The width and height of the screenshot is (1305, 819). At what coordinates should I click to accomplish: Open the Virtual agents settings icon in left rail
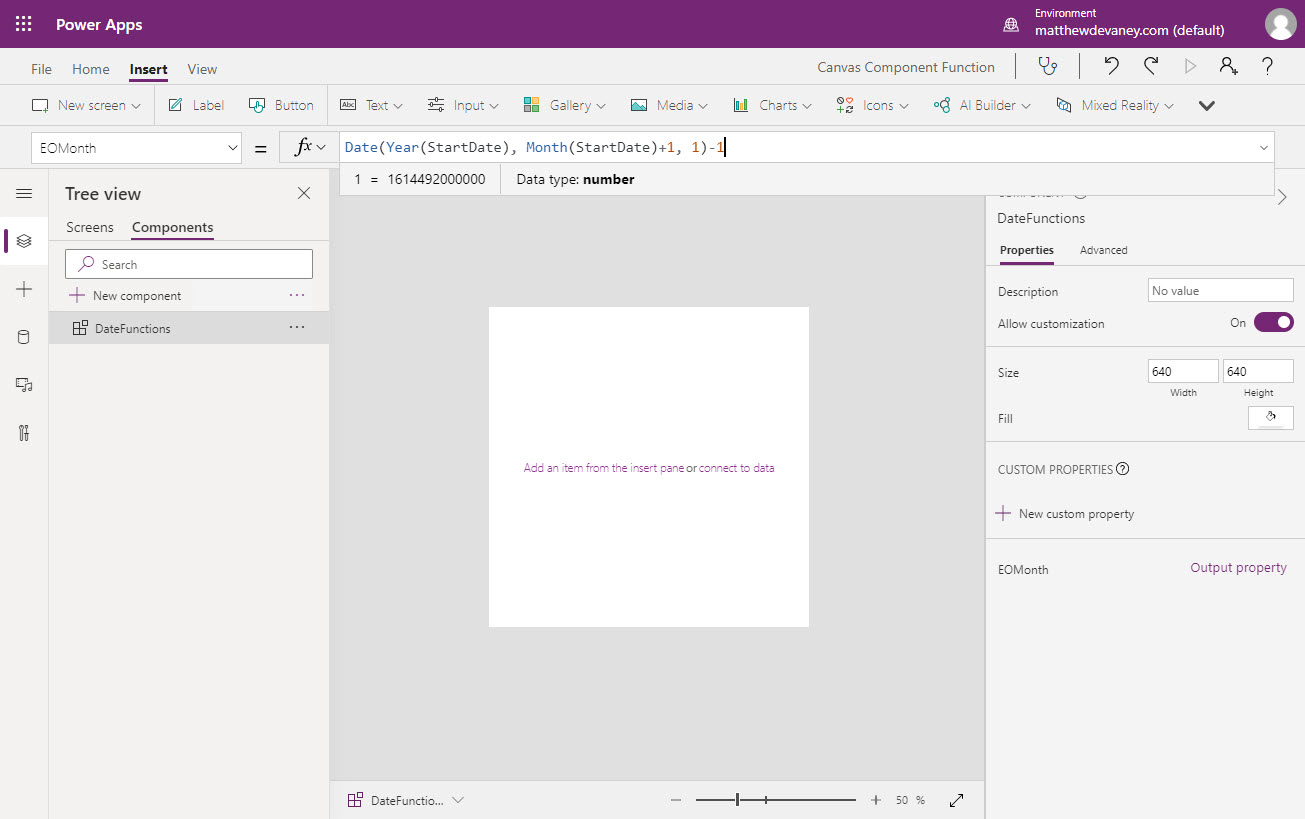coord(25,433)
